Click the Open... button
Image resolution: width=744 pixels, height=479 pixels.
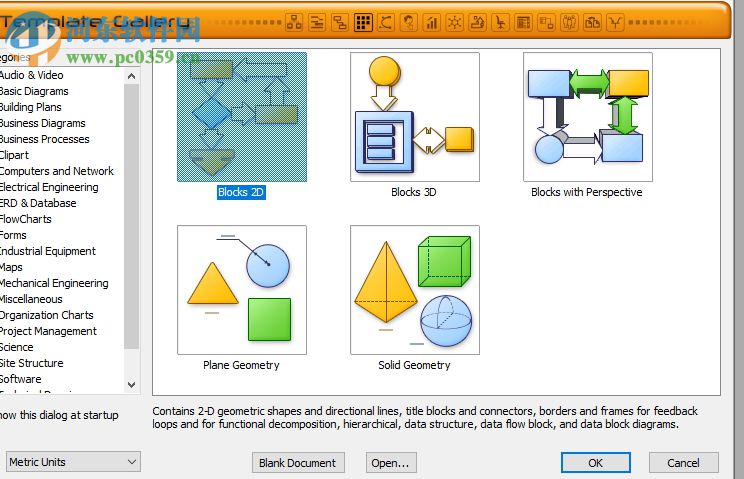pyautogui.click(x=391, y=463)
